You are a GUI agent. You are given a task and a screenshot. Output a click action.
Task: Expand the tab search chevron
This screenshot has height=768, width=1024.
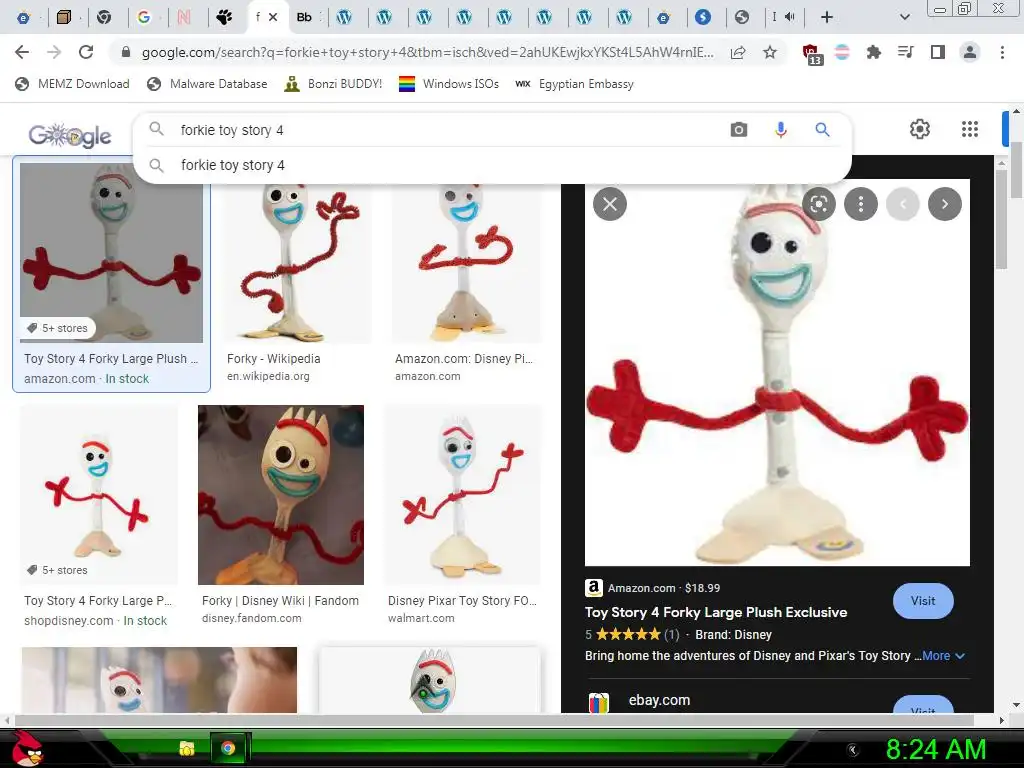pyautogui.click(x=904, y=17)
